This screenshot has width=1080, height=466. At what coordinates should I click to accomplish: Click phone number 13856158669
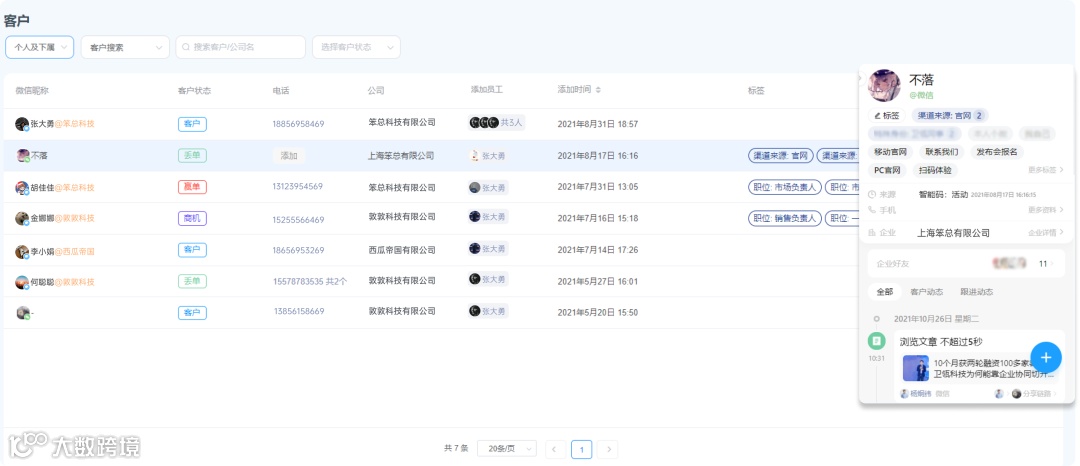pyautogui.click(x=299, y=311)
